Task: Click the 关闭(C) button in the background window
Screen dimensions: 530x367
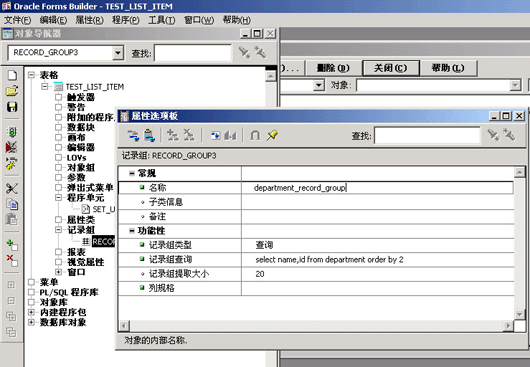Action: (391, 68)
